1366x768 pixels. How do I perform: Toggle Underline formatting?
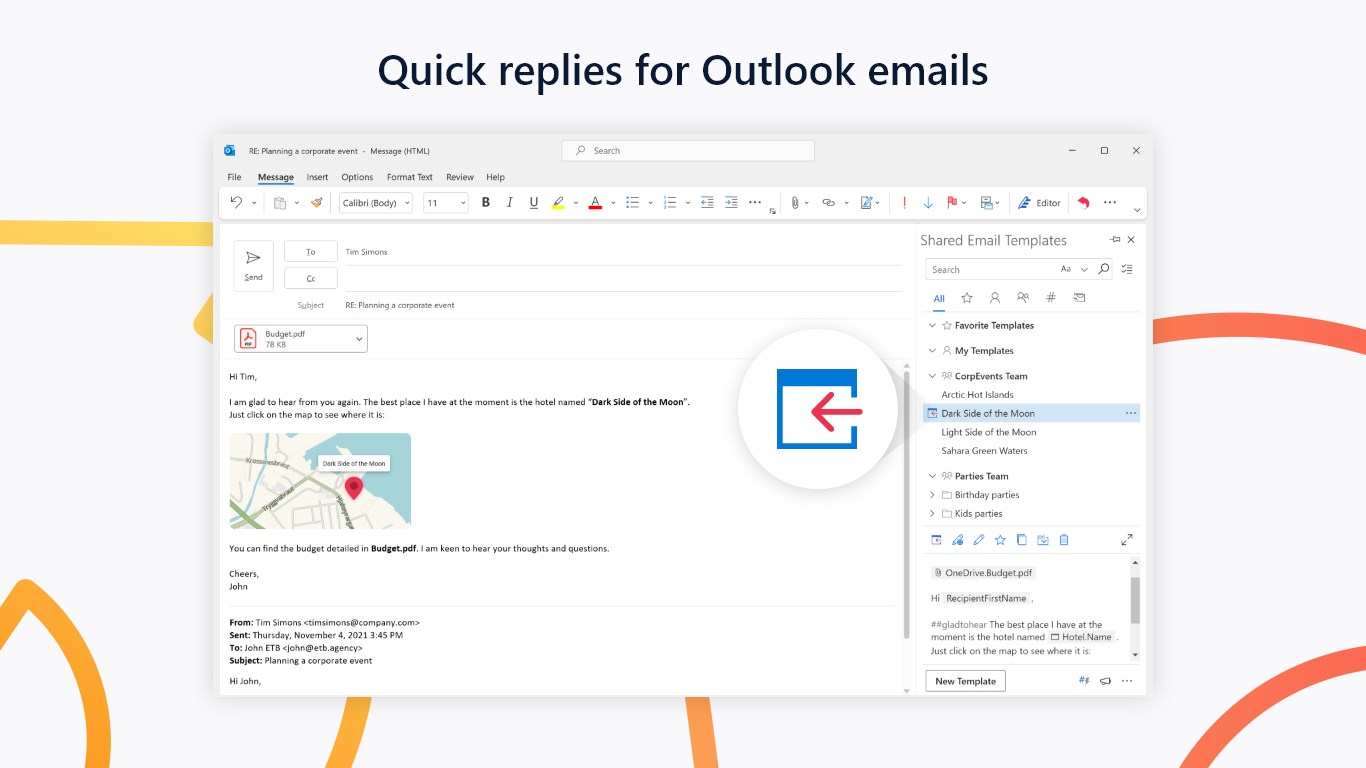click(534, 202)
